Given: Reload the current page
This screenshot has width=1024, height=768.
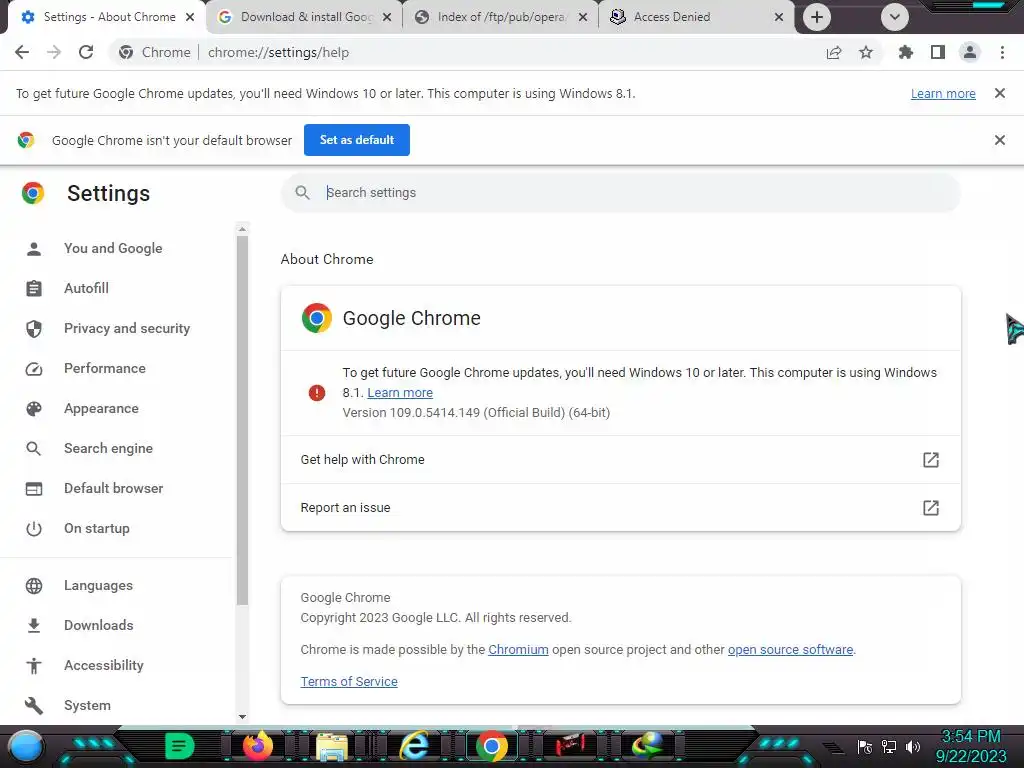Looking at the screenshot, I should pos(86,52).
